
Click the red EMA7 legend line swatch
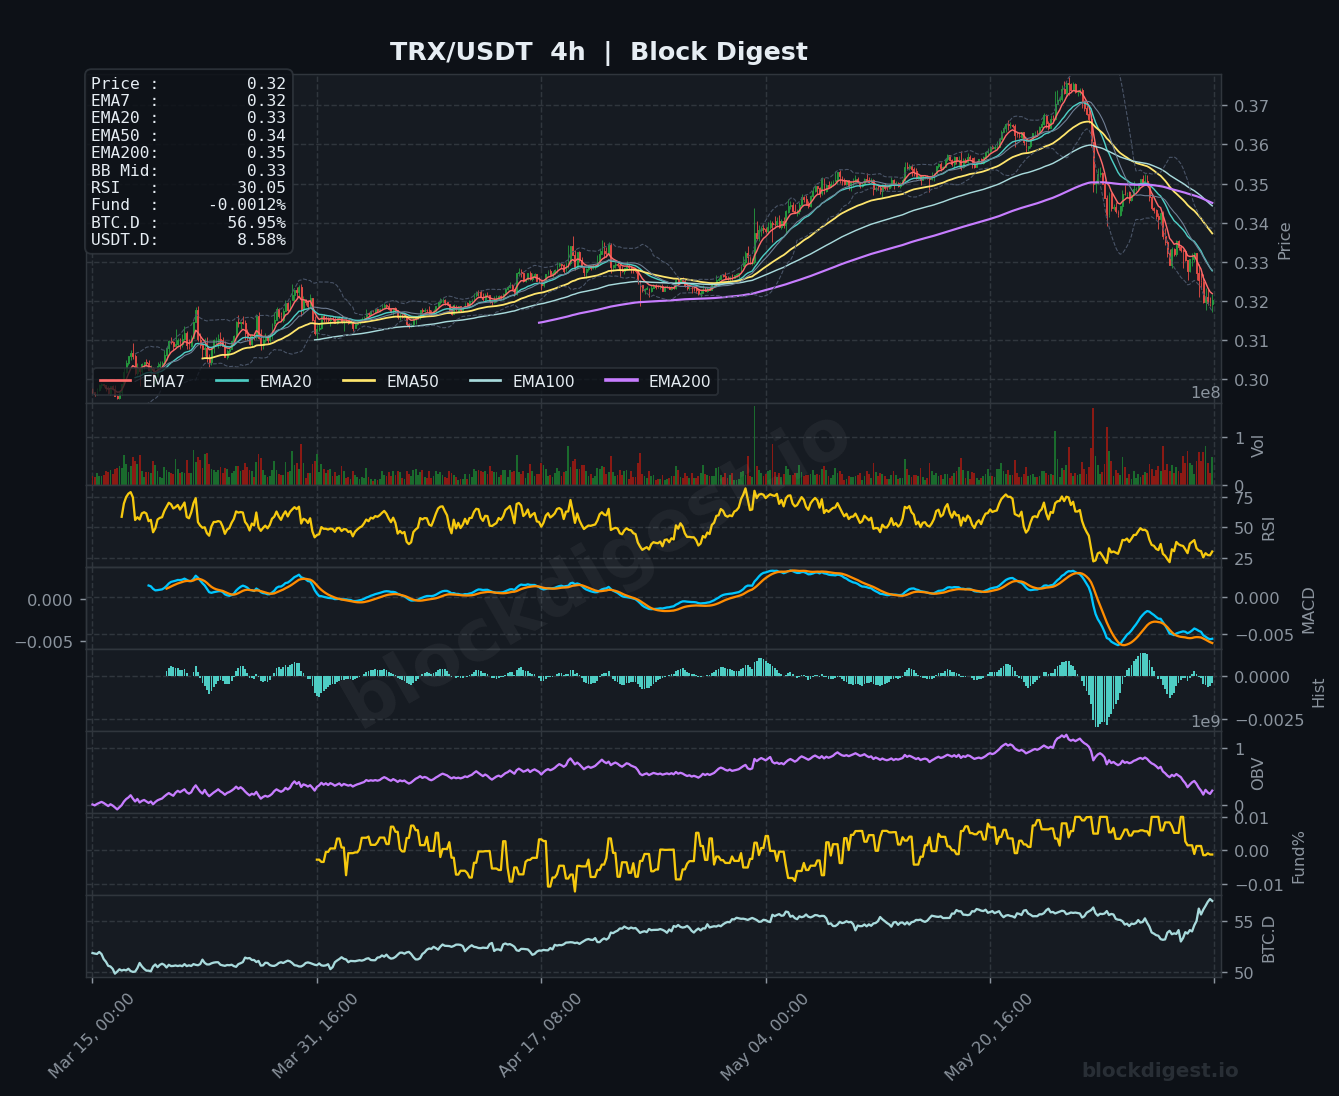click(x=115, y=381)
